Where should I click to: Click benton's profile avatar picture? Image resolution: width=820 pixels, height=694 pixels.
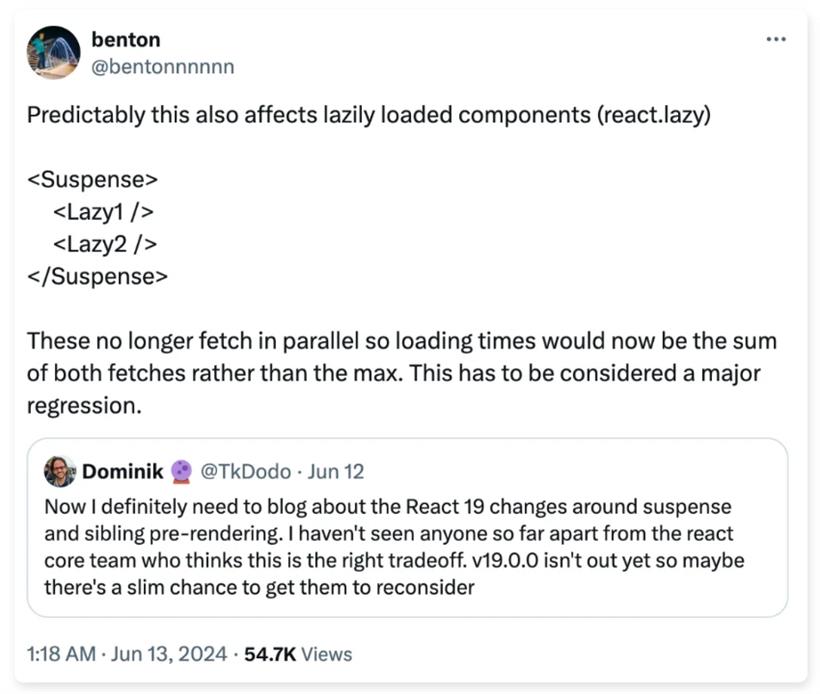53,52
